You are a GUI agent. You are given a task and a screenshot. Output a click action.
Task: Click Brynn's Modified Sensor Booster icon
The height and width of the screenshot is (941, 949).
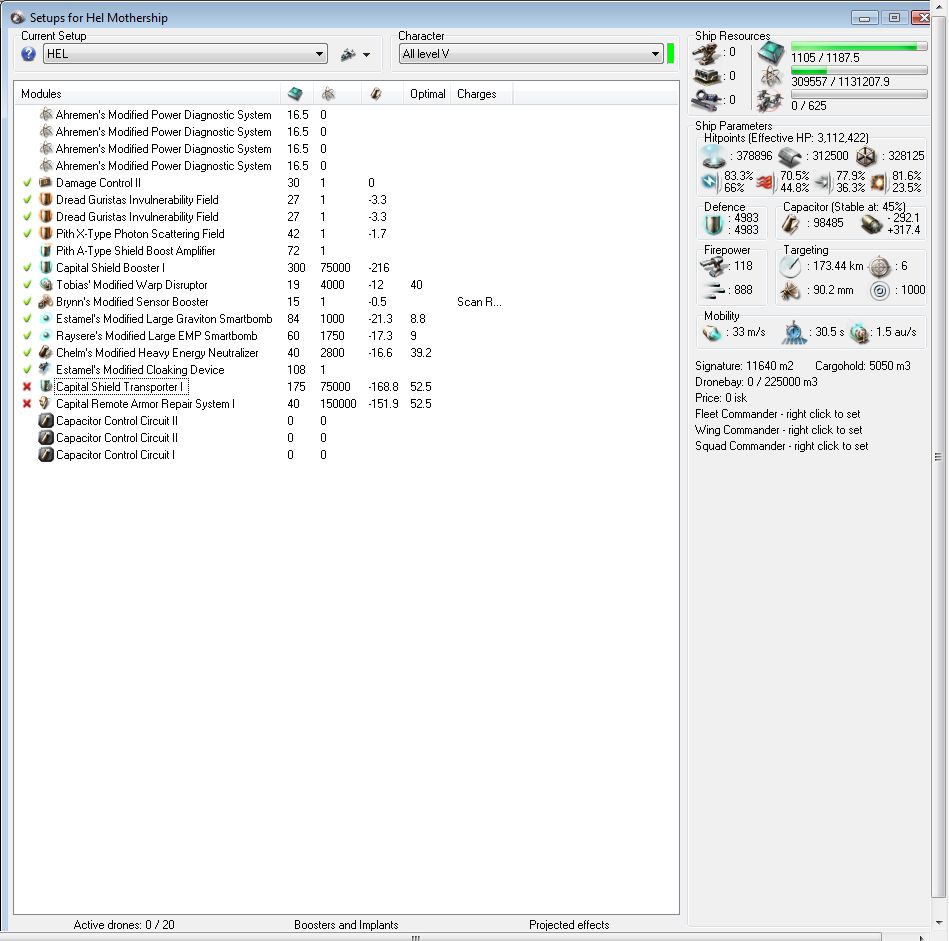click(x=45, y=301)
